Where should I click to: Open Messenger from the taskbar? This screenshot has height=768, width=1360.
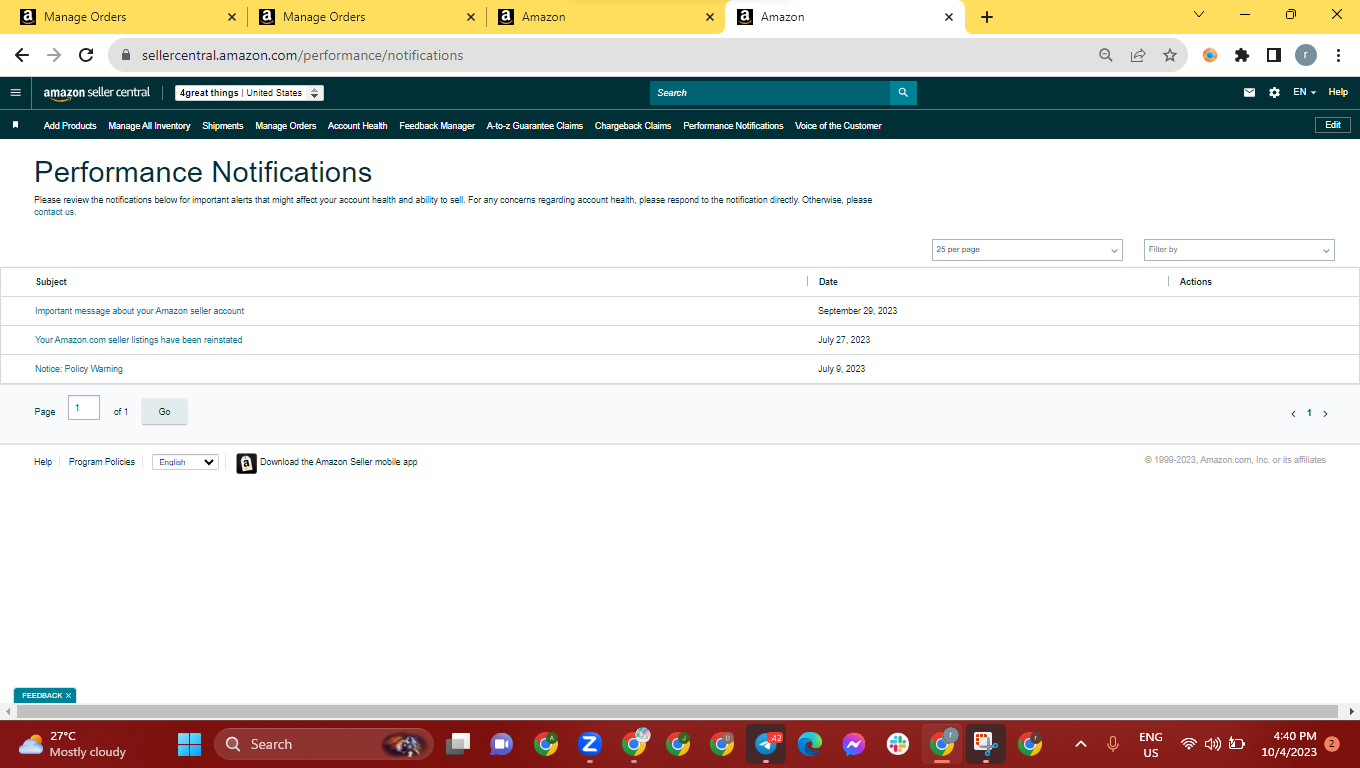853,744
